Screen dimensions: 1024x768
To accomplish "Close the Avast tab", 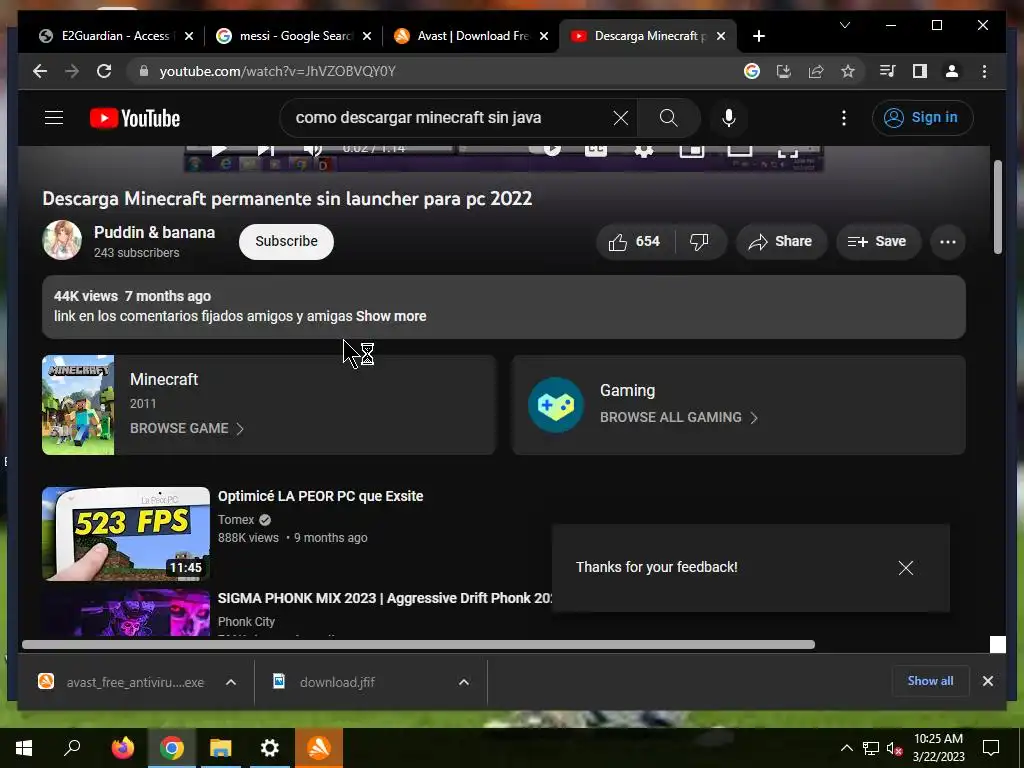I will [544, 36].
